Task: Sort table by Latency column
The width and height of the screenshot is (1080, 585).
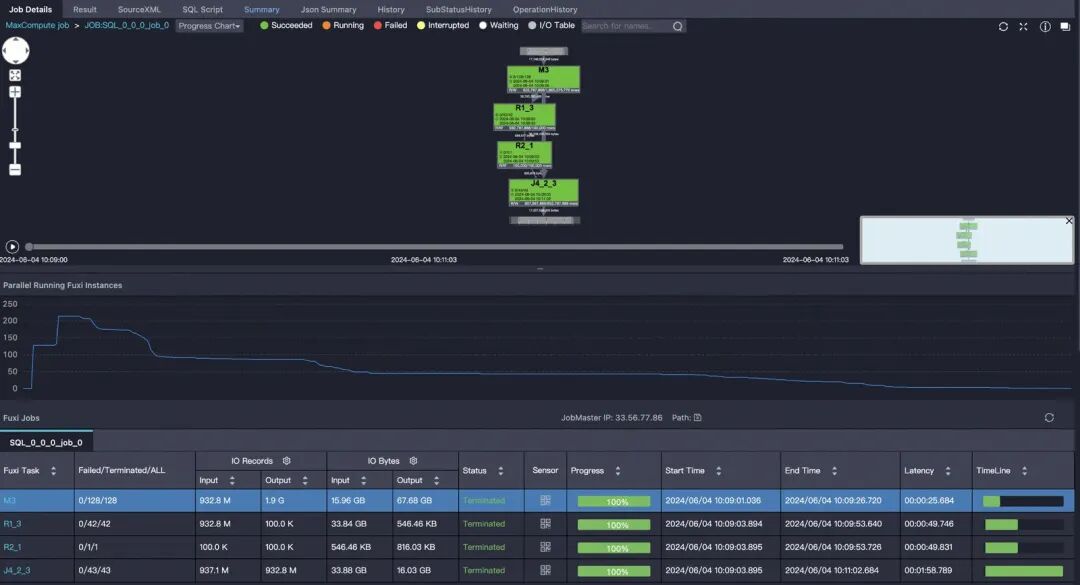Action: 948,471
